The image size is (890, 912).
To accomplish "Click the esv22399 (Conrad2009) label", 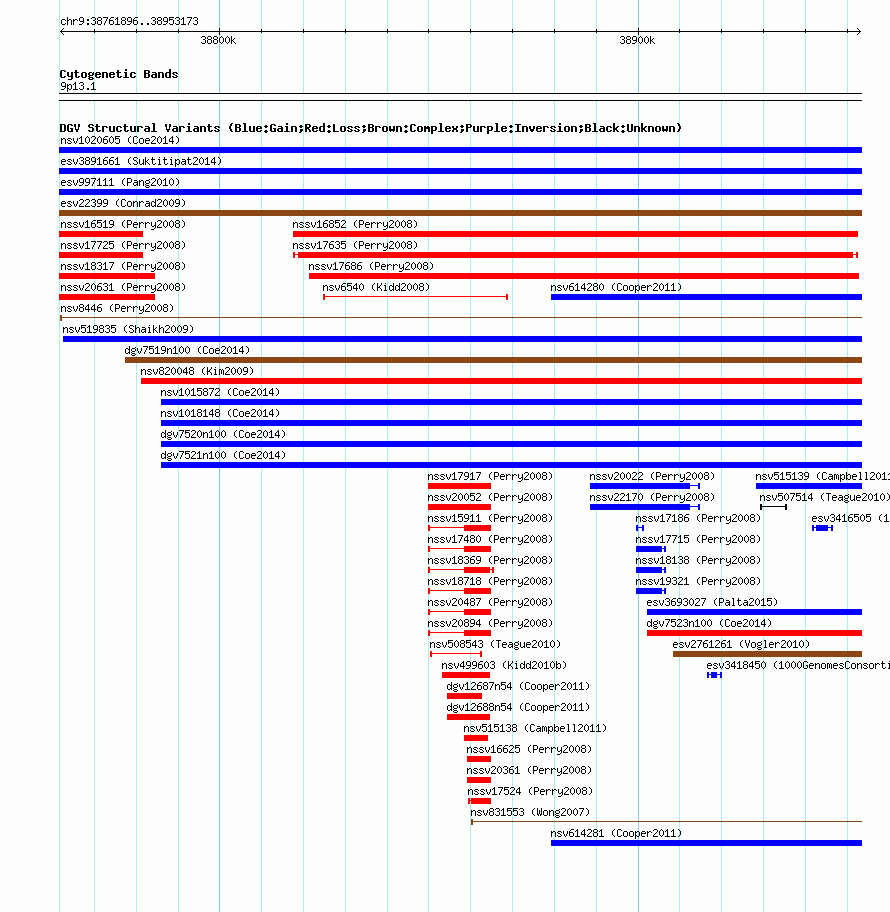I will click(x=123, y=203).
